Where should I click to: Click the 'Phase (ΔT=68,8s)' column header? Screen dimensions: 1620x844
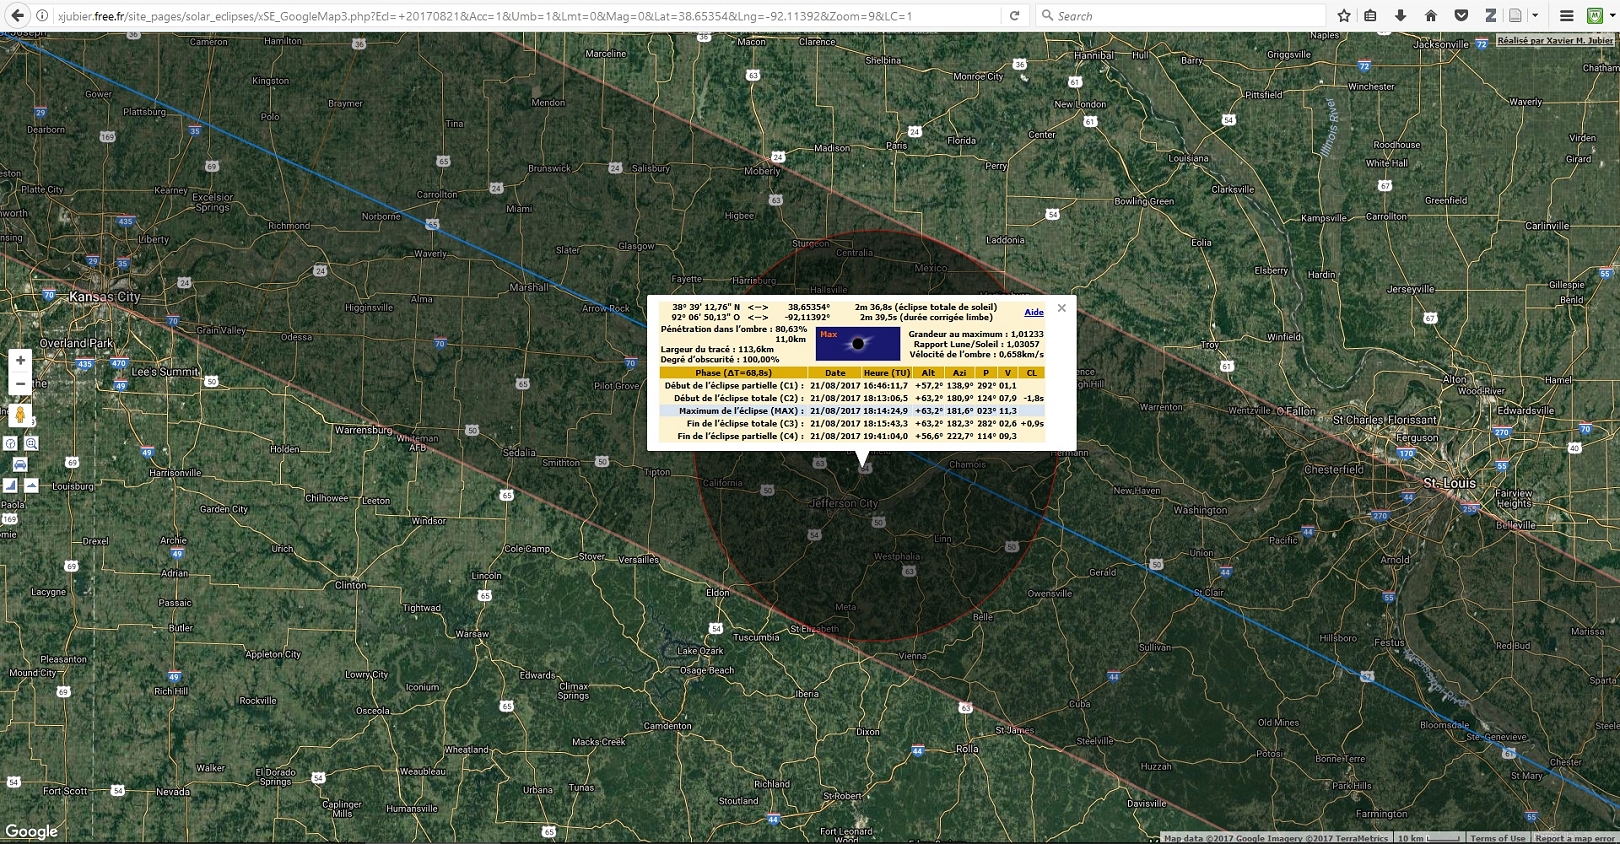click(x=733, y=373)
